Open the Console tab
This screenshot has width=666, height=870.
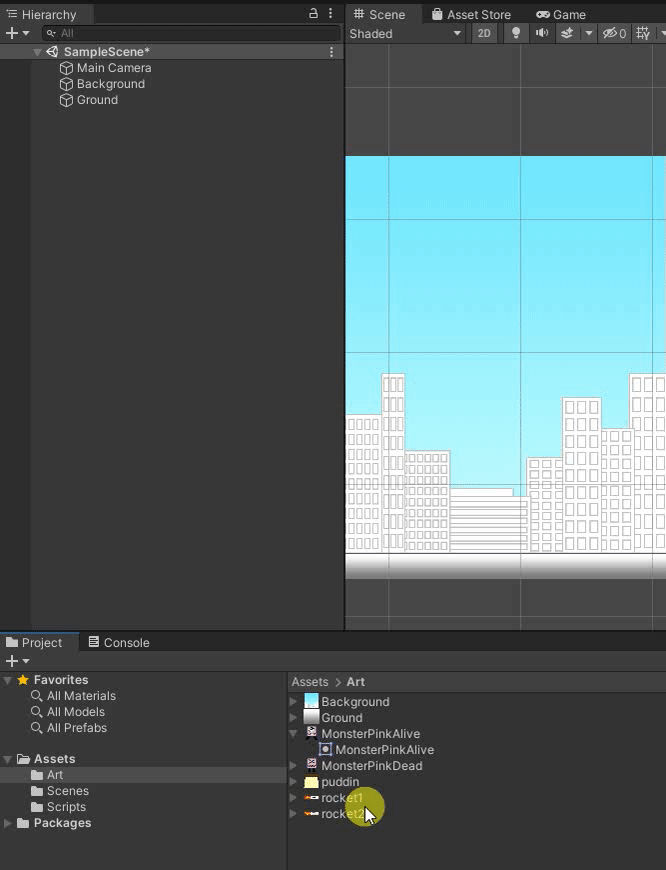[x=118, y=642]
